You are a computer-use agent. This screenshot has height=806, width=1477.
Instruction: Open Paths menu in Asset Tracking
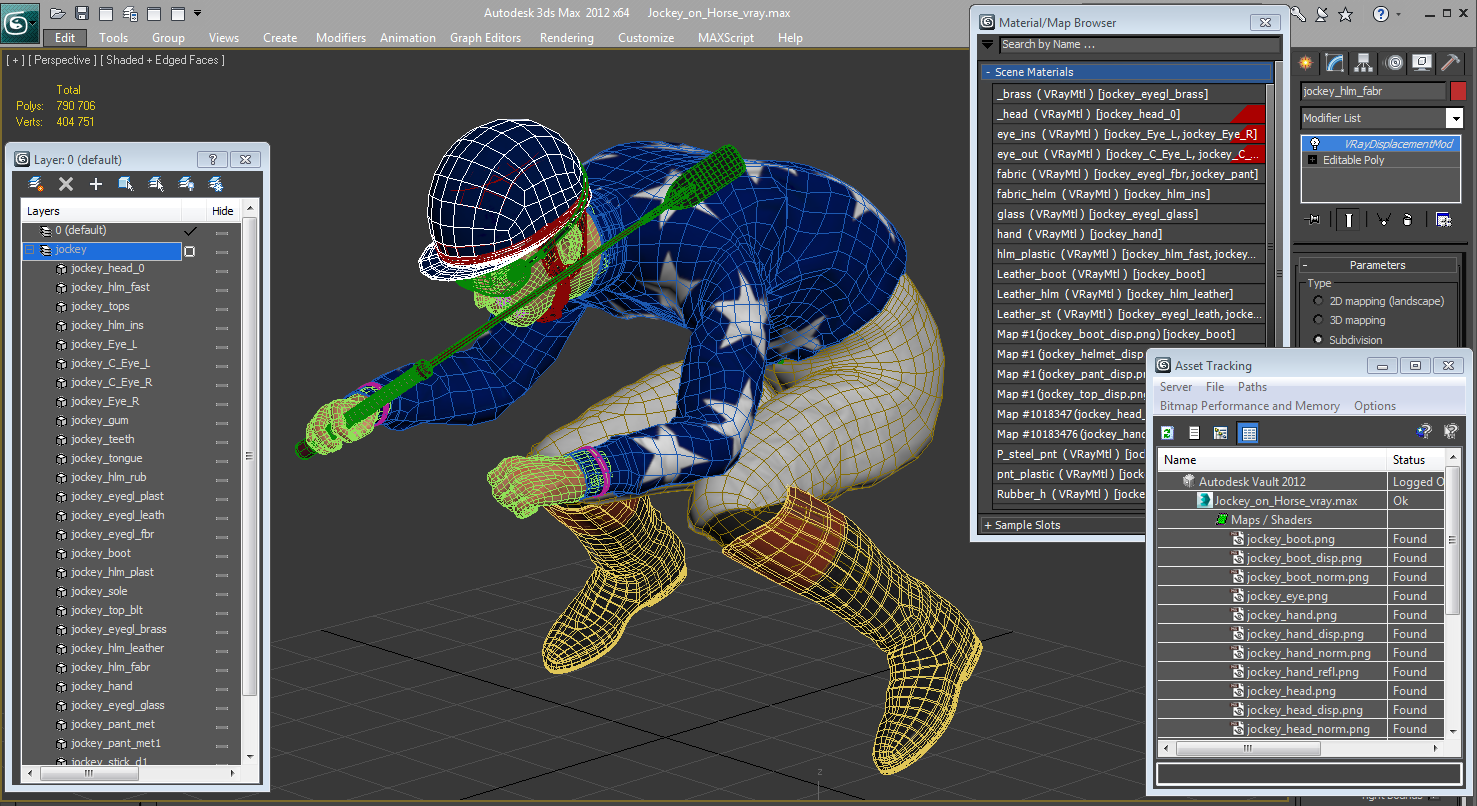pyautogui.click(x=1252, y=387)
